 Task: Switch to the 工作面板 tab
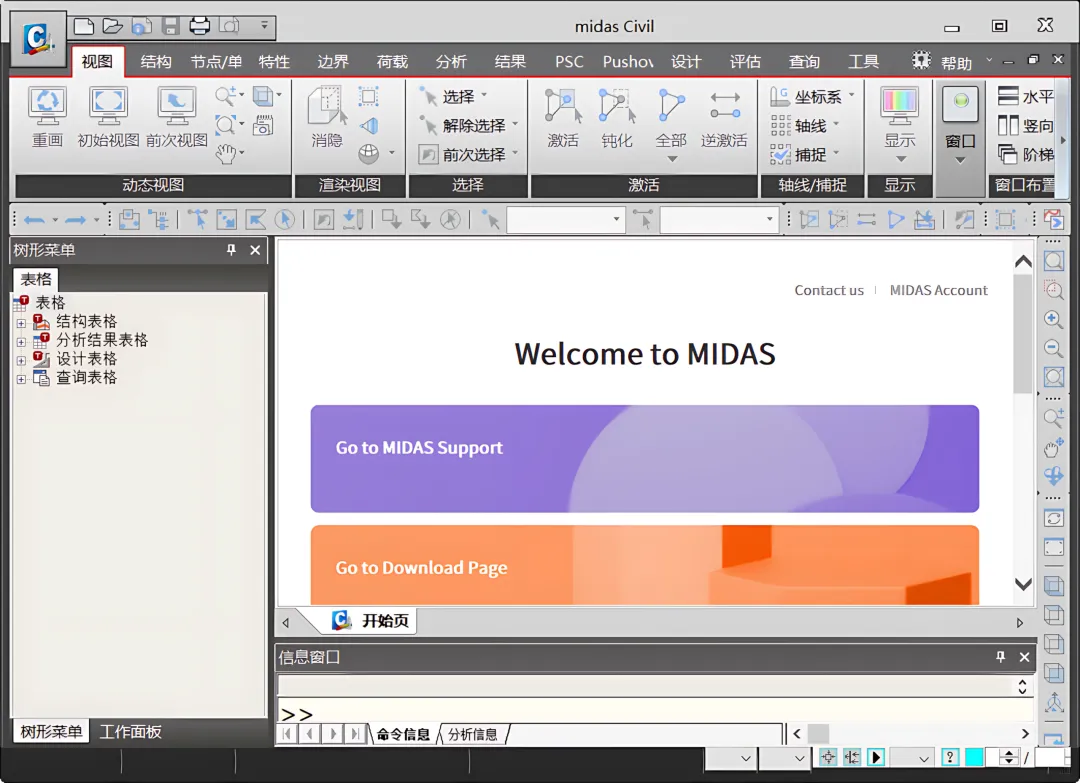[130, 731]
